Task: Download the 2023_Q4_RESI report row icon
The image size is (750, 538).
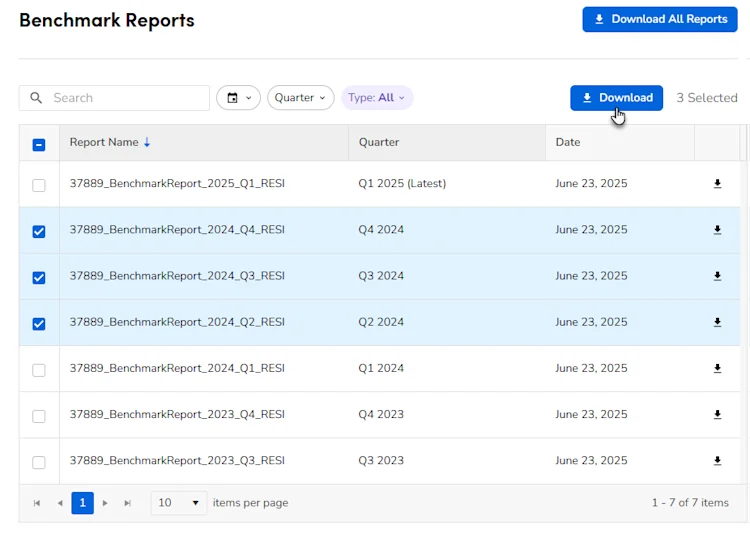Action: click(x=717, y=415)
